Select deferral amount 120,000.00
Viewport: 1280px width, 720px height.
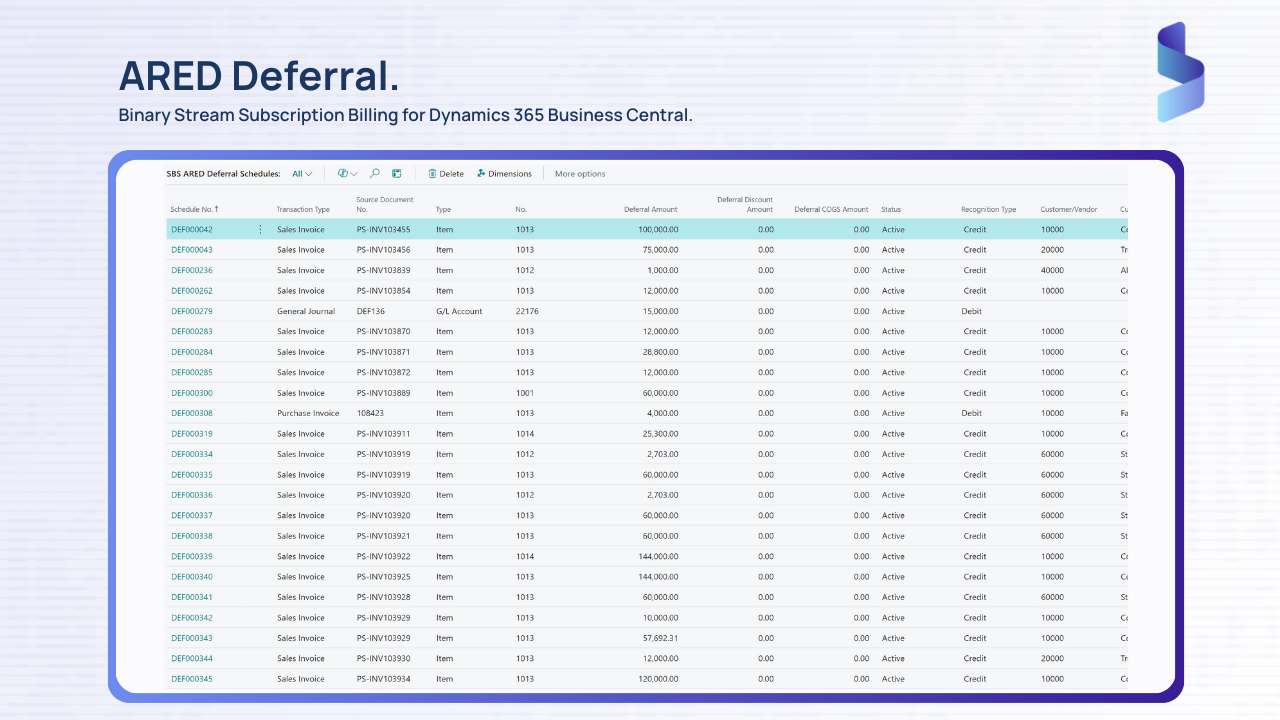coord(658,679)
